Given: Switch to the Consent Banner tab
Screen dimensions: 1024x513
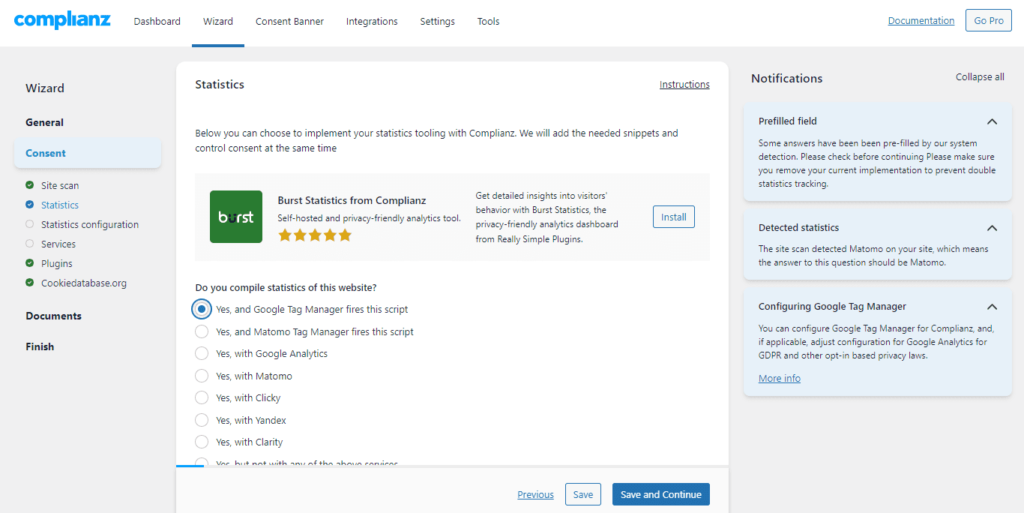Looking at the screenshot, I should pos(289,22).
